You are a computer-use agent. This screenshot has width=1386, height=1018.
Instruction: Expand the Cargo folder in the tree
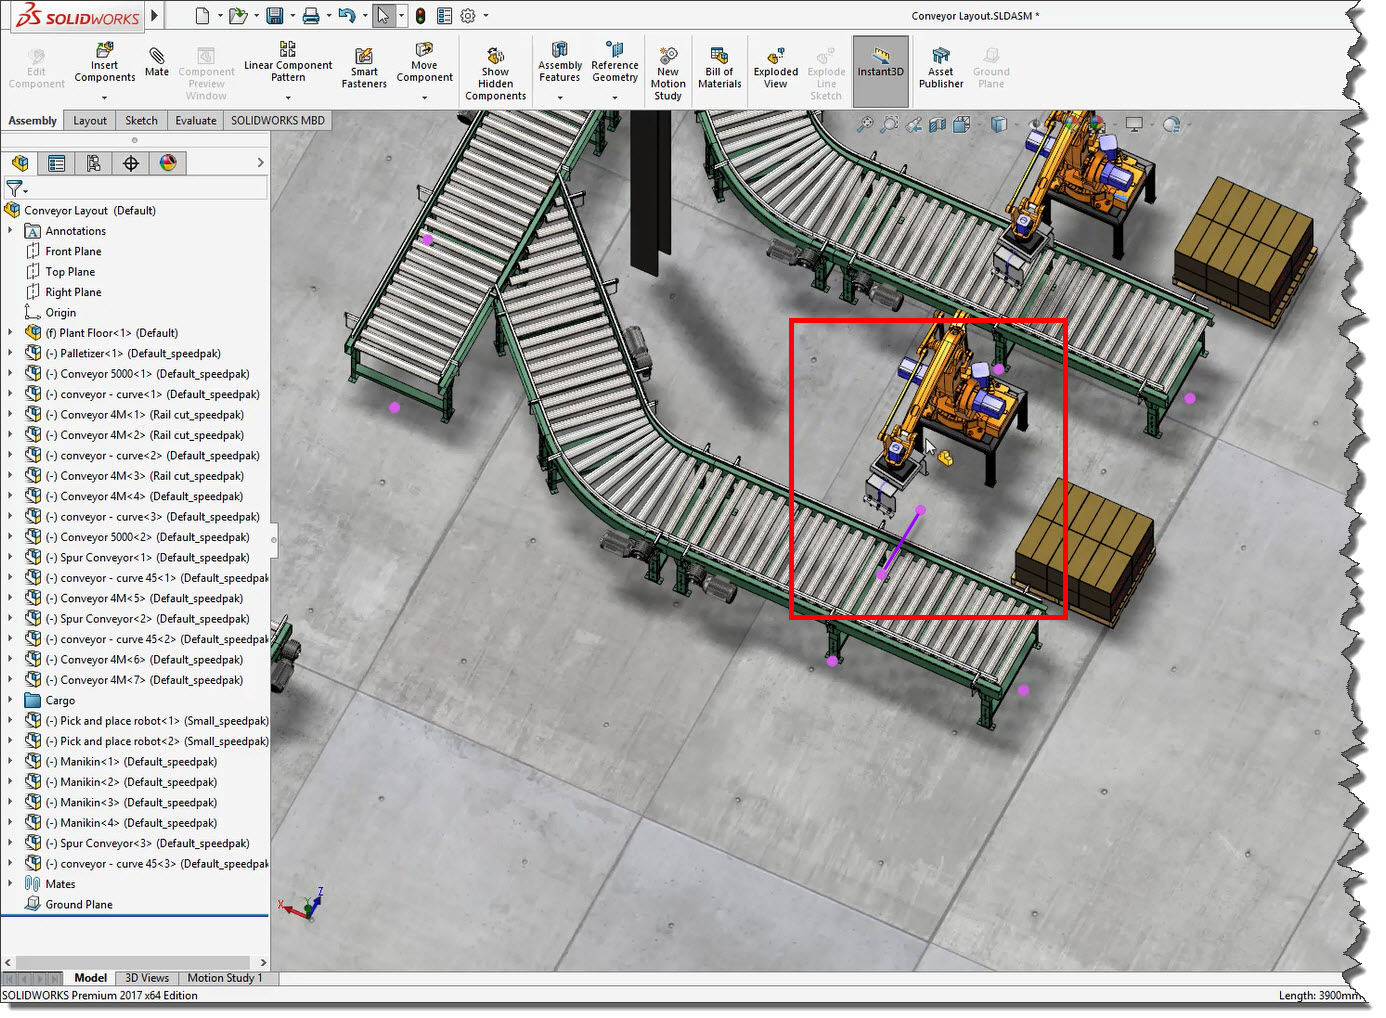pyautogui.click(x=10, y=700)
